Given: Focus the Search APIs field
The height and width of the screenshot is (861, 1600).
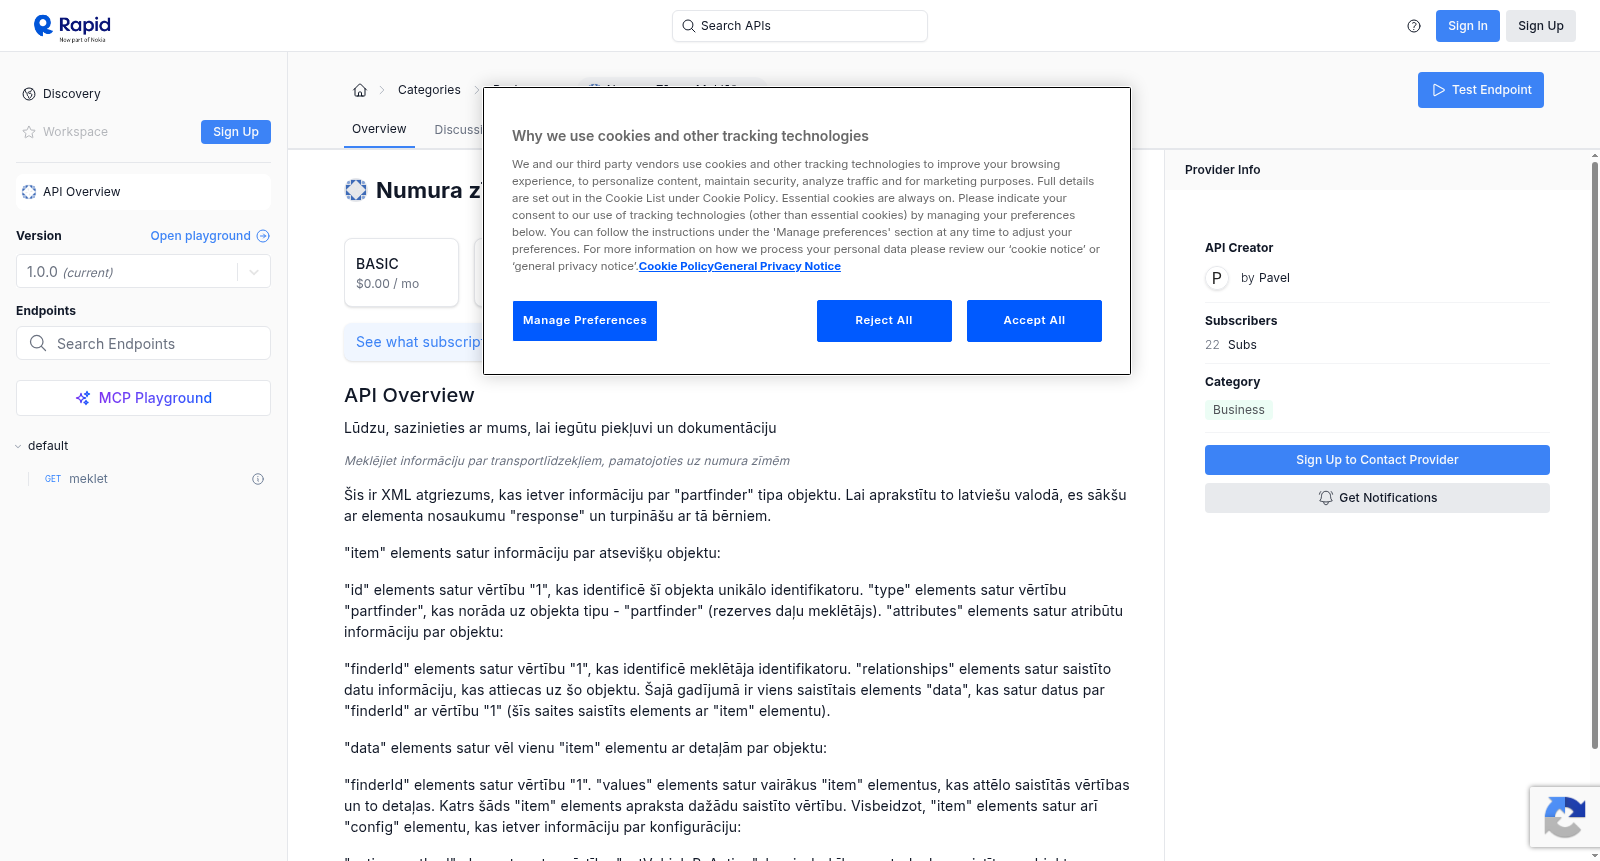Looking at the screenshot, I should (x=800, y=26).
